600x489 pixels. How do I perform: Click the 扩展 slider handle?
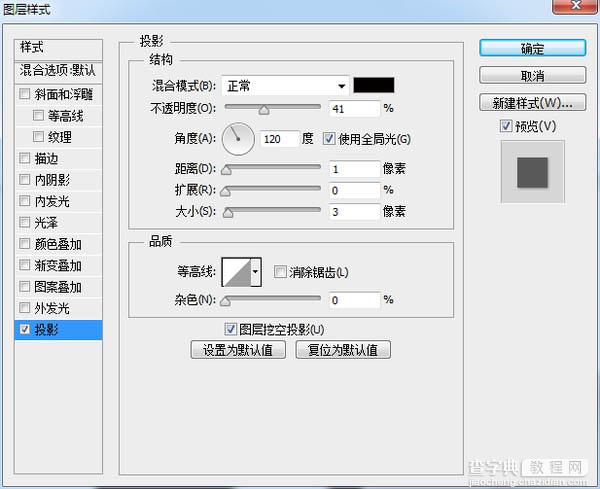(x=225, y=191)
